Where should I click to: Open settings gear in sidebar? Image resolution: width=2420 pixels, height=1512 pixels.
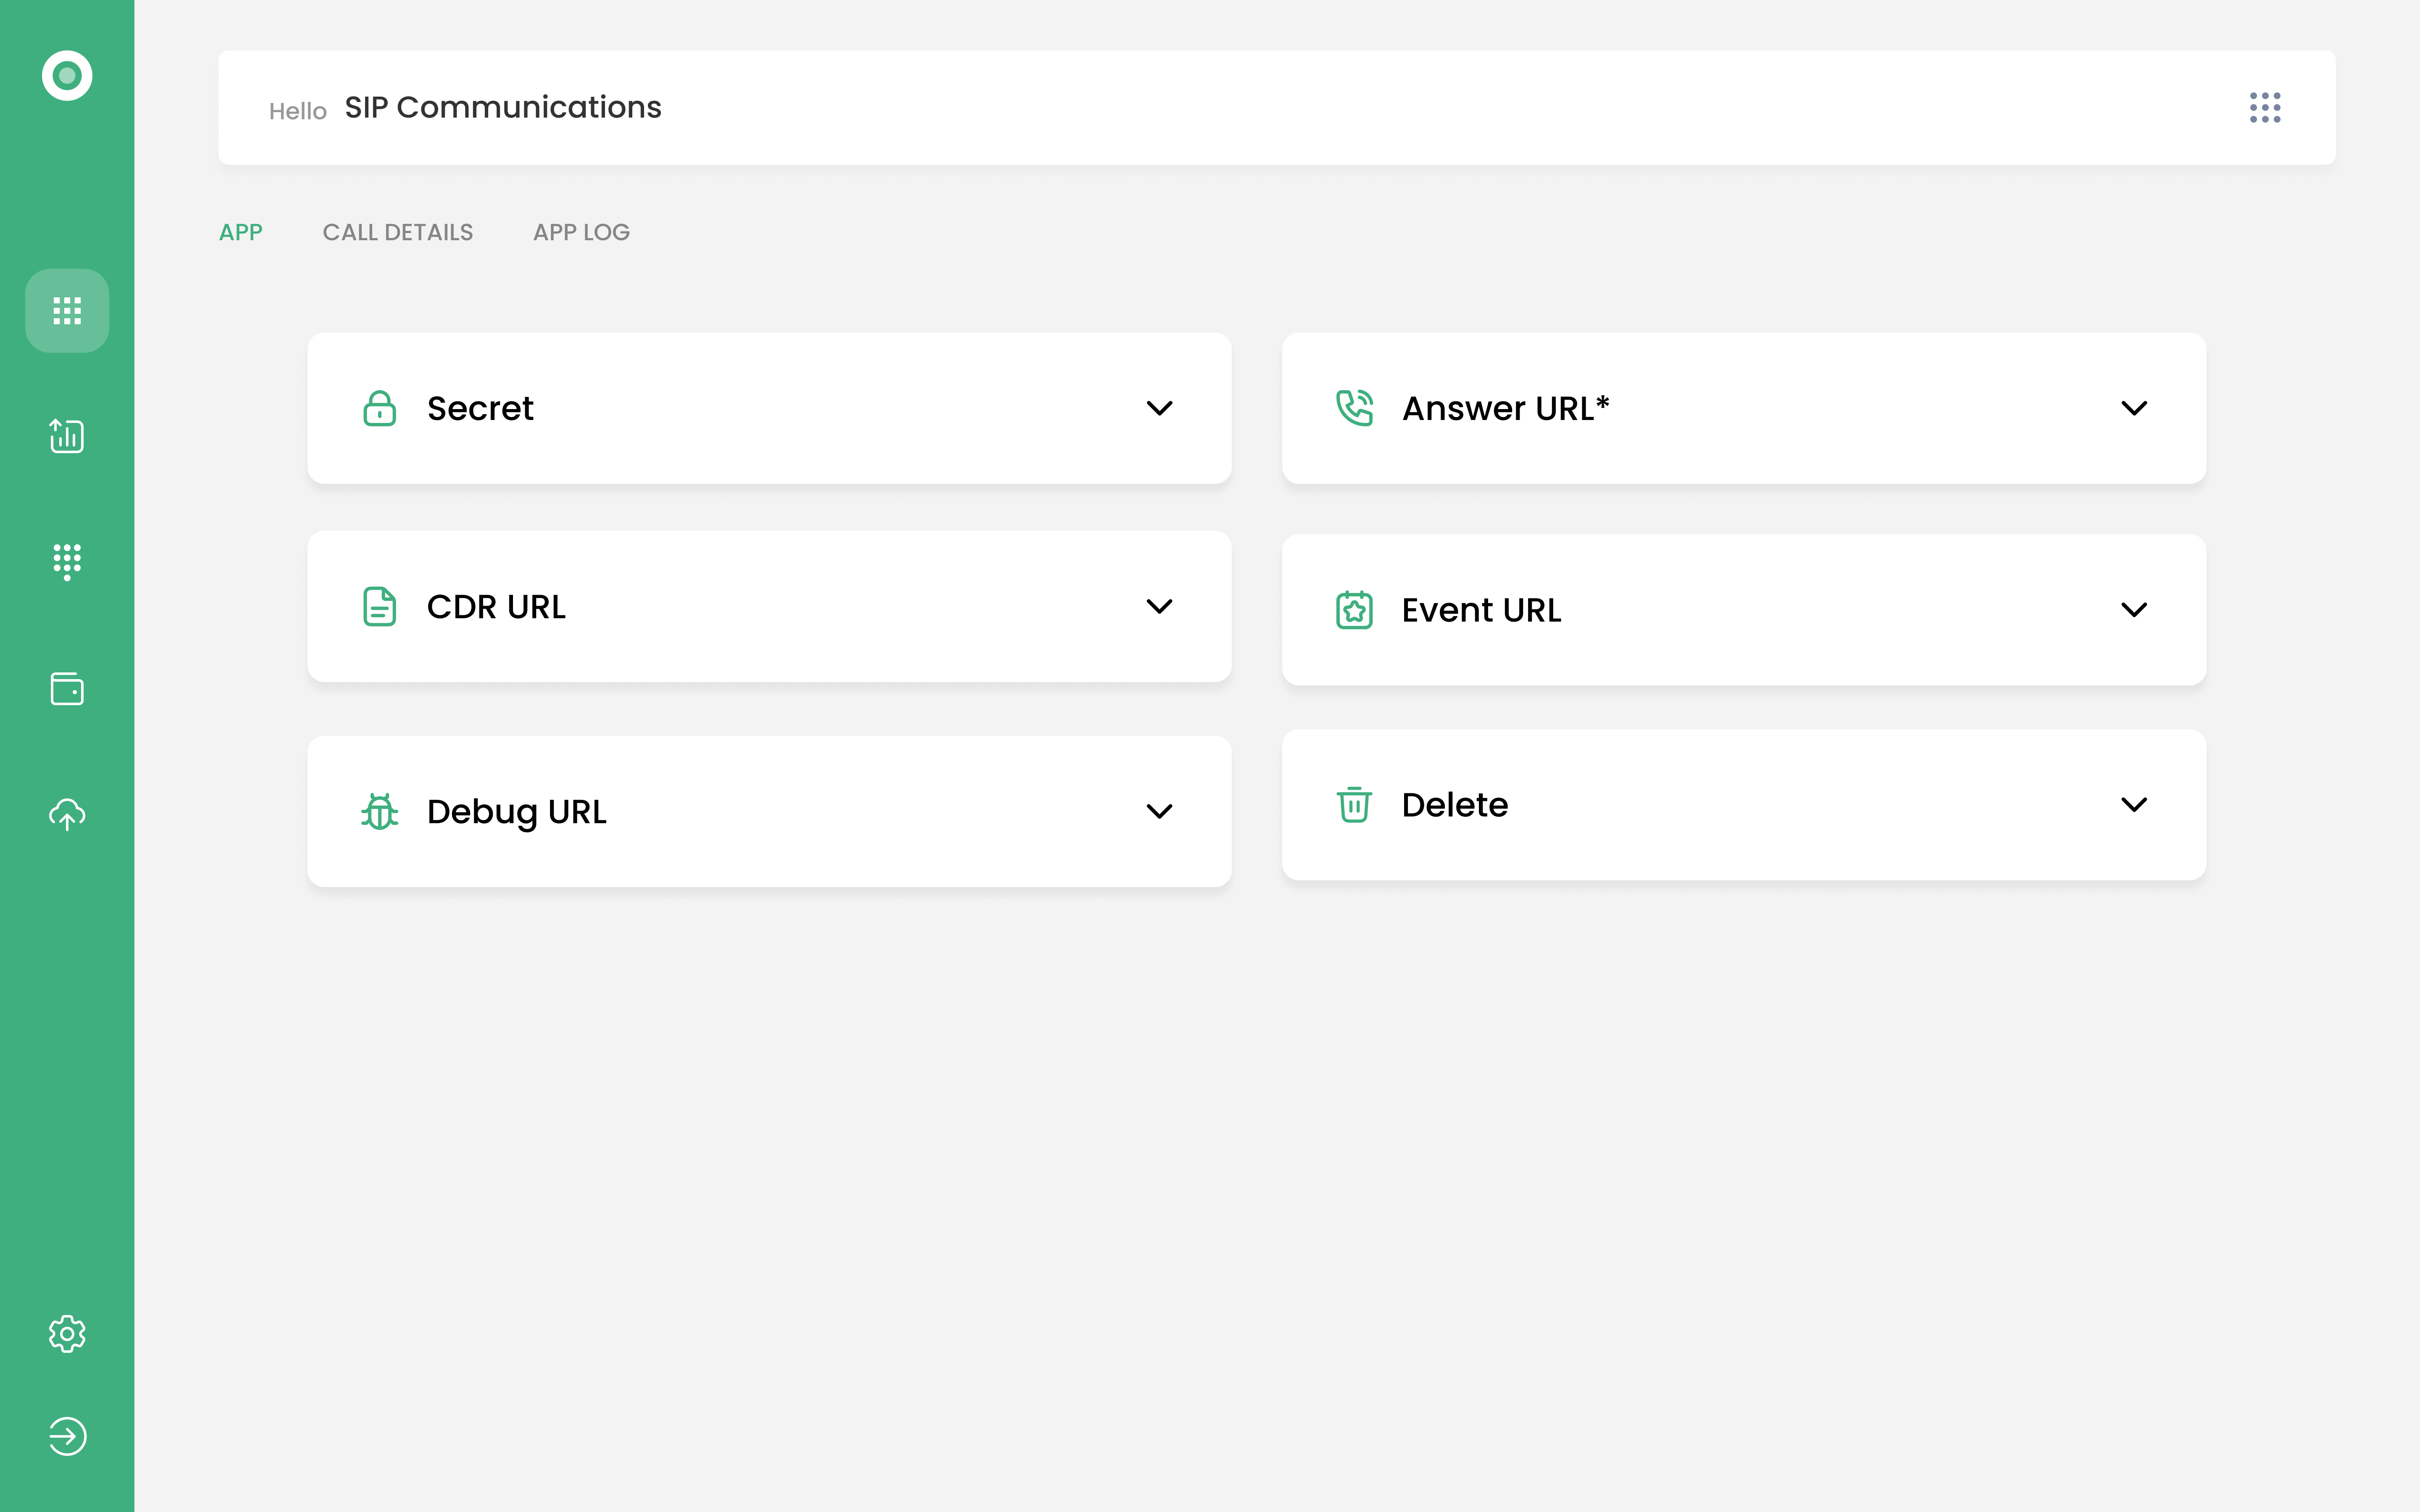pos(67,1334)
